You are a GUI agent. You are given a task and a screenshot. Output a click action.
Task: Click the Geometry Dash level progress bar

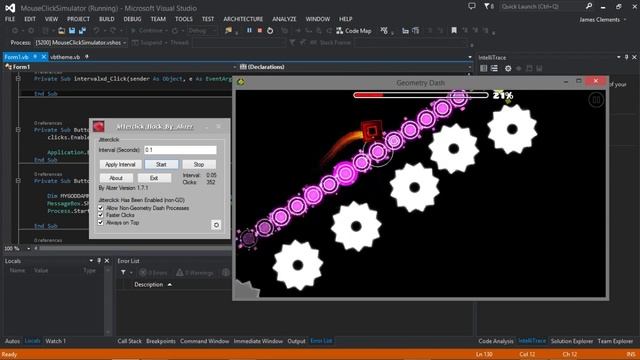421,95
